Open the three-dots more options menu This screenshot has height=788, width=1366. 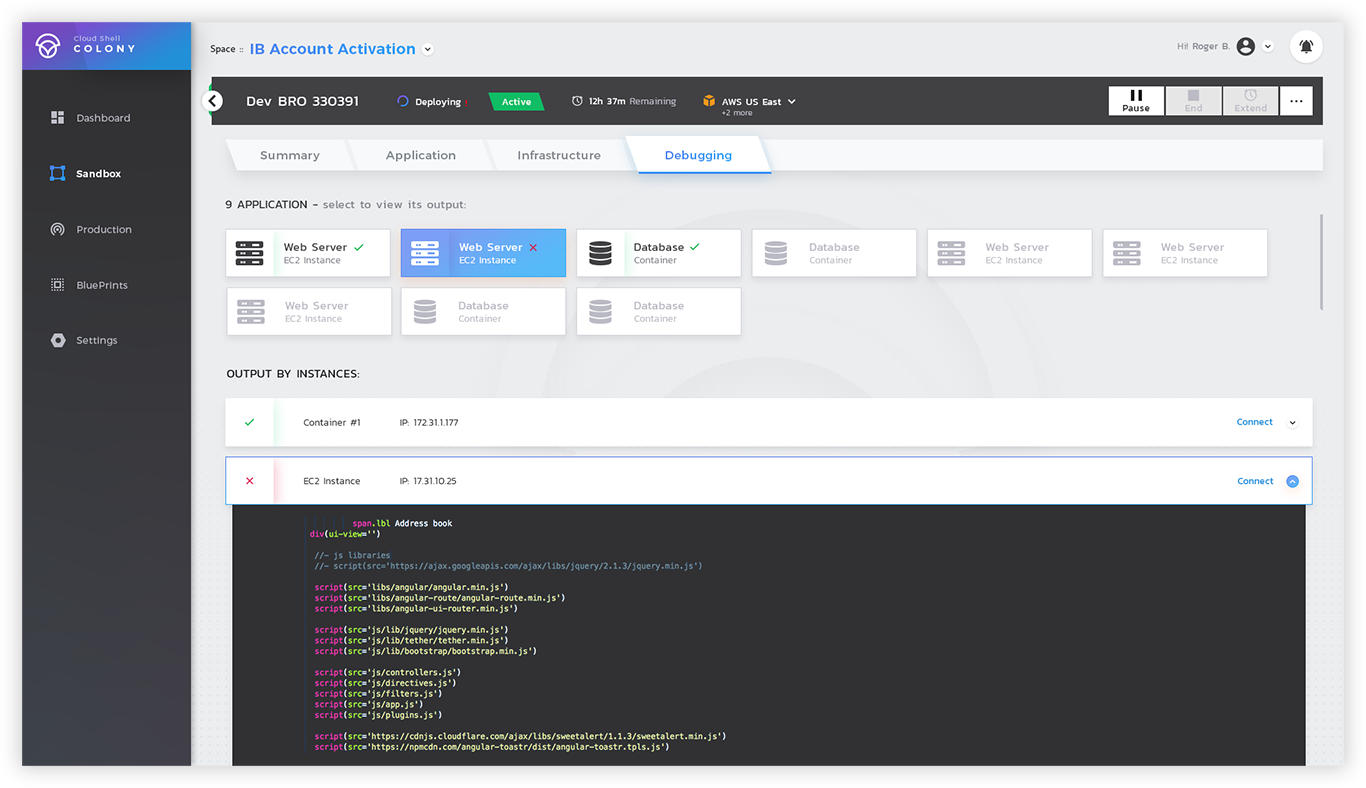(x=1296, y=101)
